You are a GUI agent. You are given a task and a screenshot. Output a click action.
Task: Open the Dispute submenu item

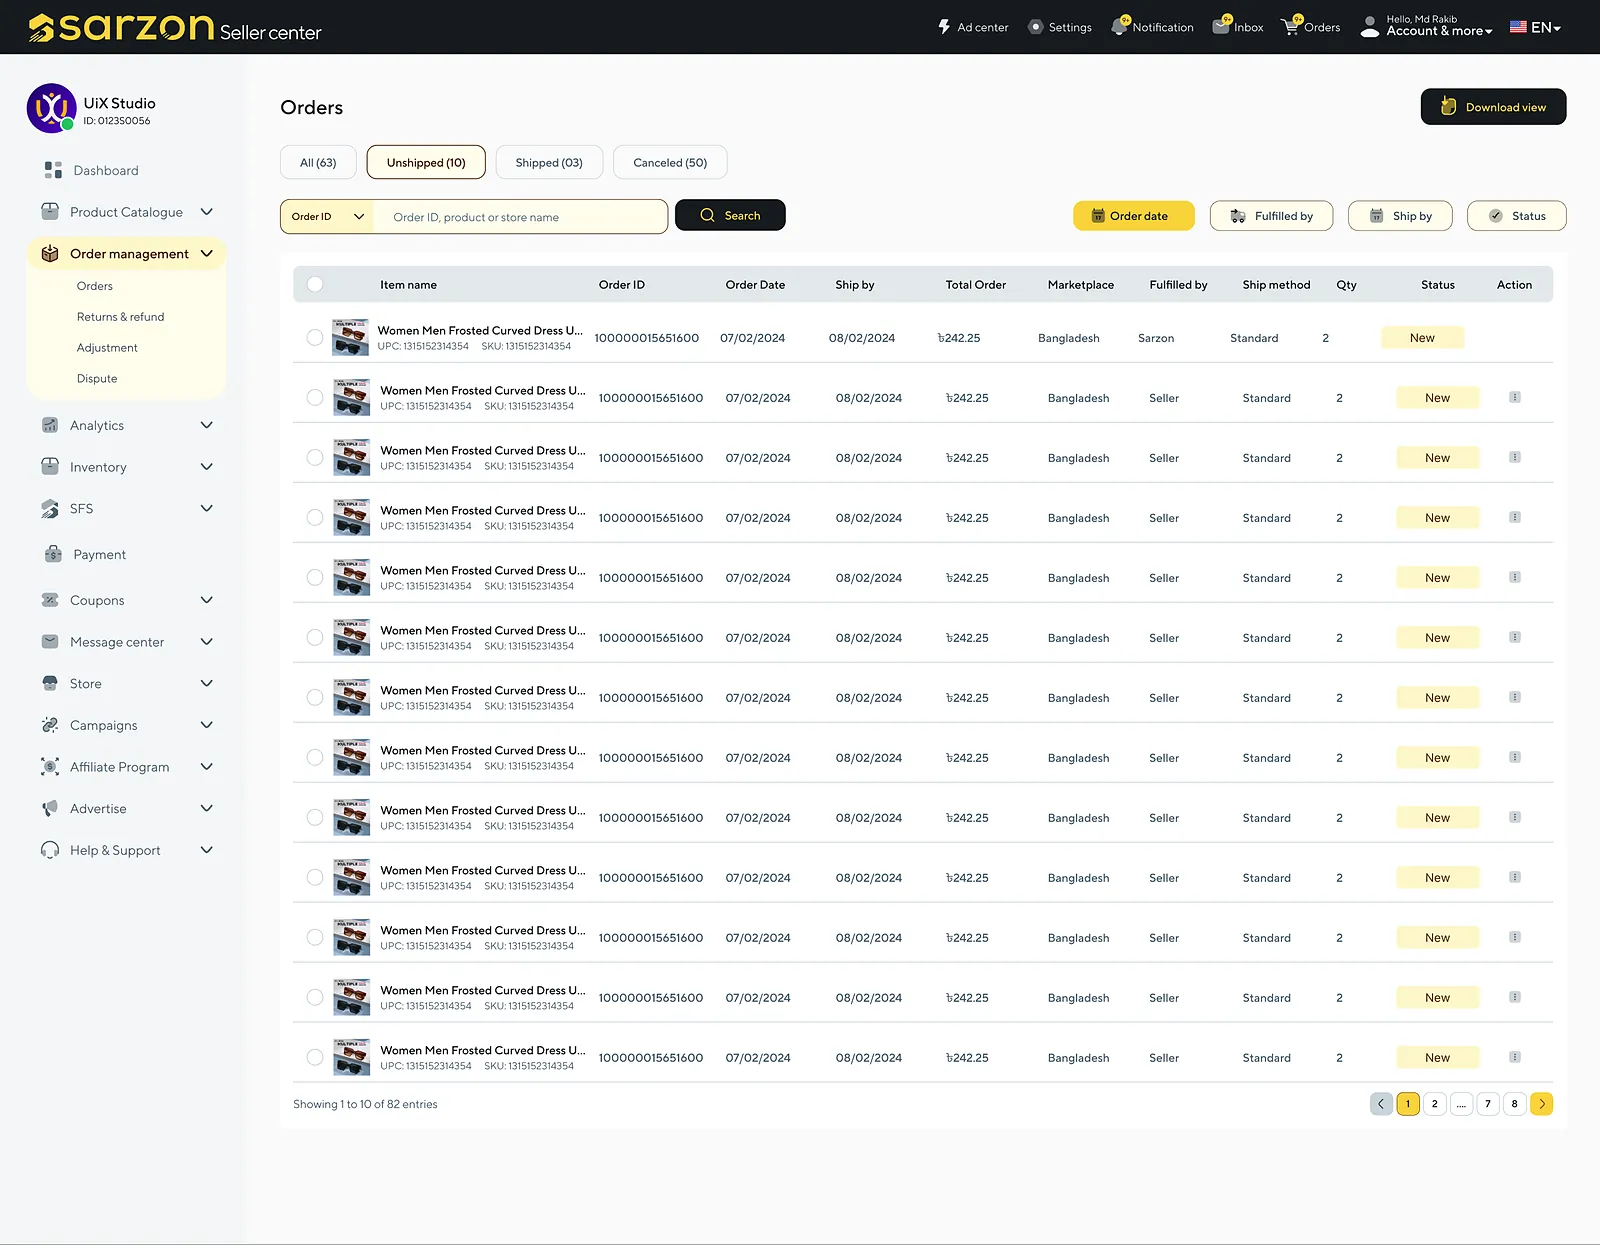point(97,379)
